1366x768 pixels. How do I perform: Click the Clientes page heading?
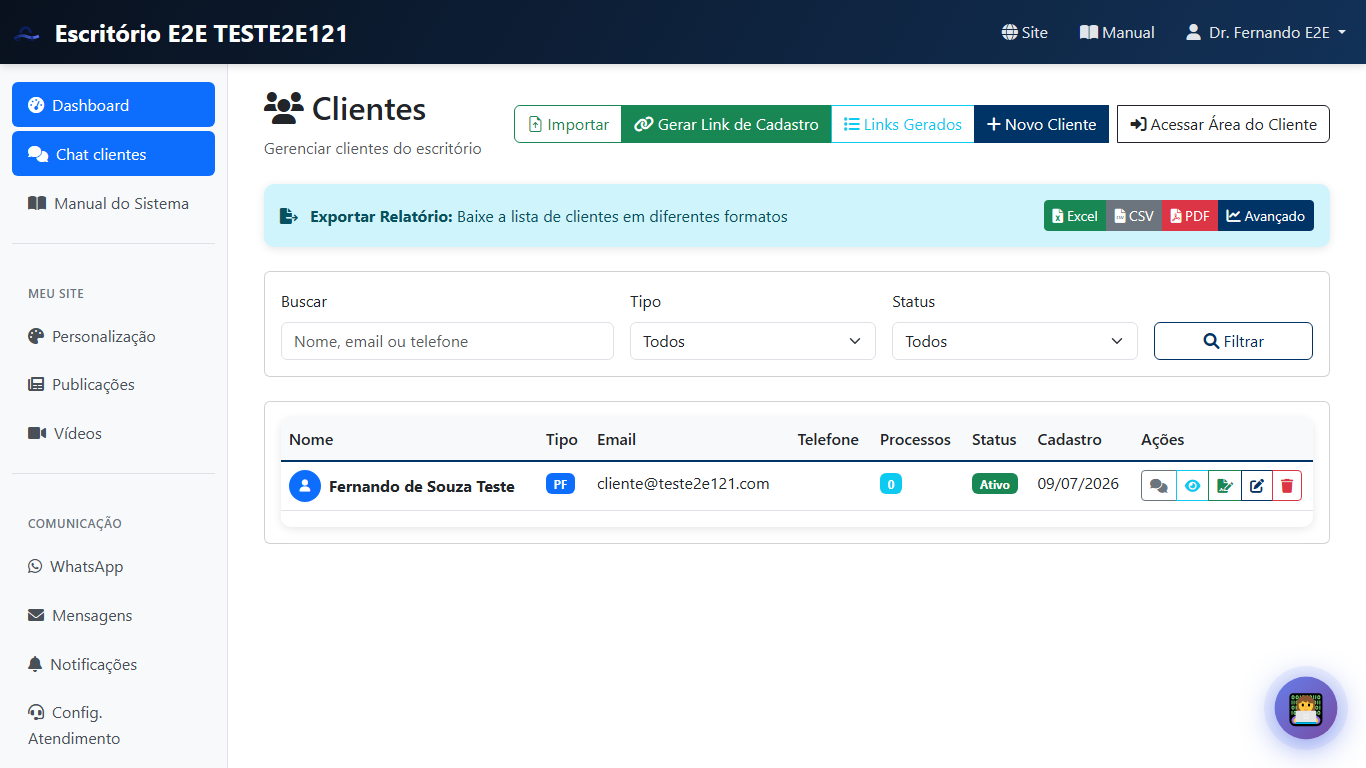tap(345, 108)
